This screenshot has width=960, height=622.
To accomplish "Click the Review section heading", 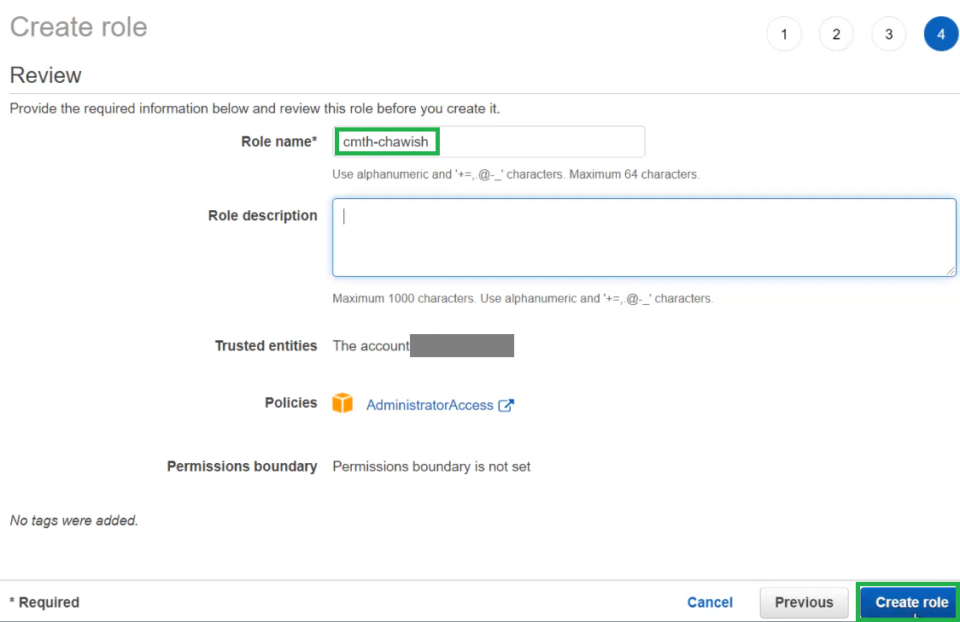I will pyautogui.click(x=46, y=75).
